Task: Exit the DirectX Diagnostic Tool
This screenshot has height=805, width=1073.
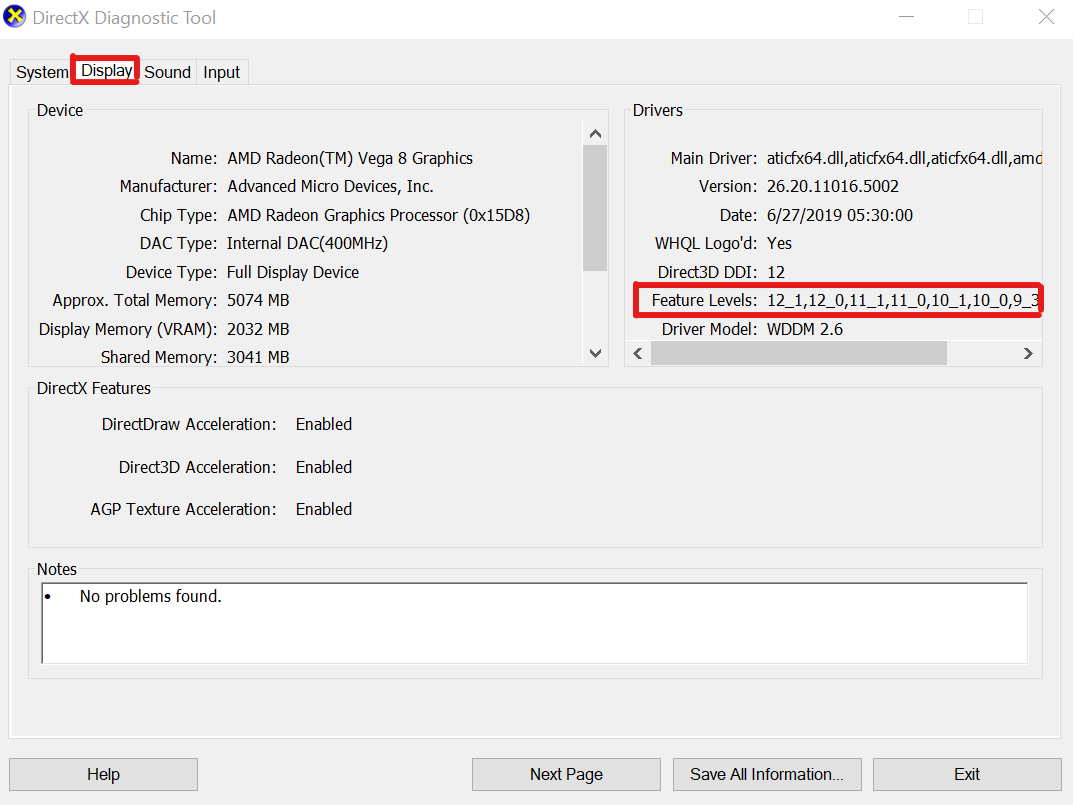Action: (x=967, y=774)
